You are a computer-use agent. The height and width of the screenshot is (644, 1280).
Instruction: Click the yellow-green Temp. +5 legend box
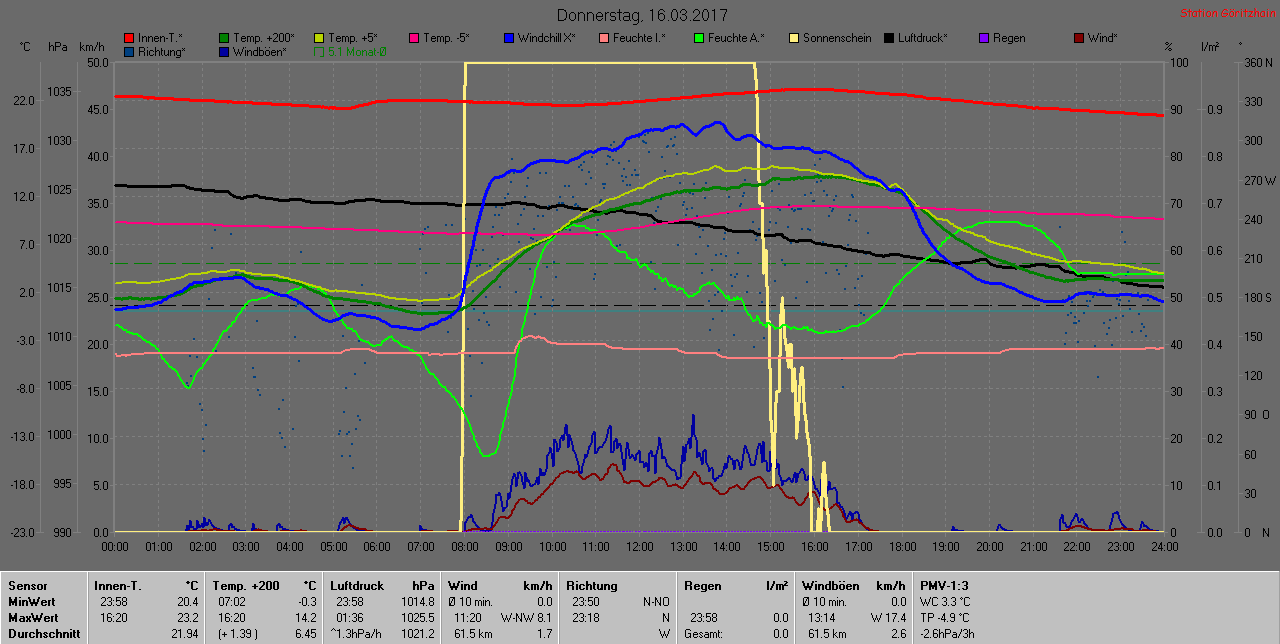click(319, 38)
